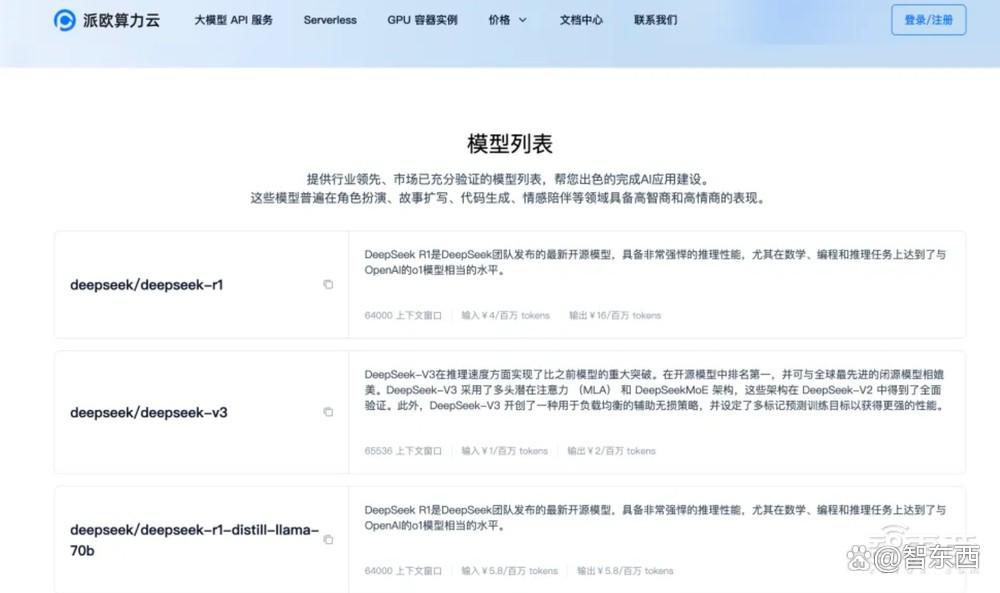The height and width of the screenshot is (593, 1000).
Task: Copy the deepseek-r1-distill-llama-70b model name
Action: click(328, 539)
